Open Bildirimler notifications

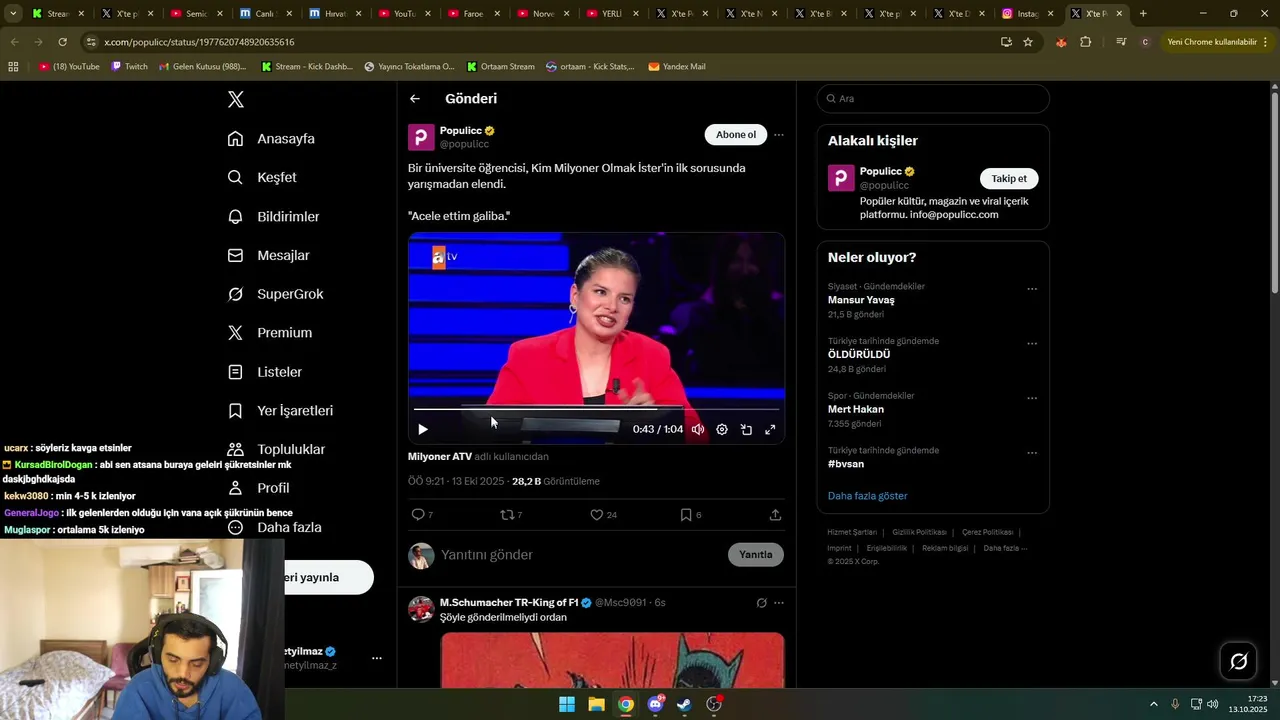pos(273,216)
